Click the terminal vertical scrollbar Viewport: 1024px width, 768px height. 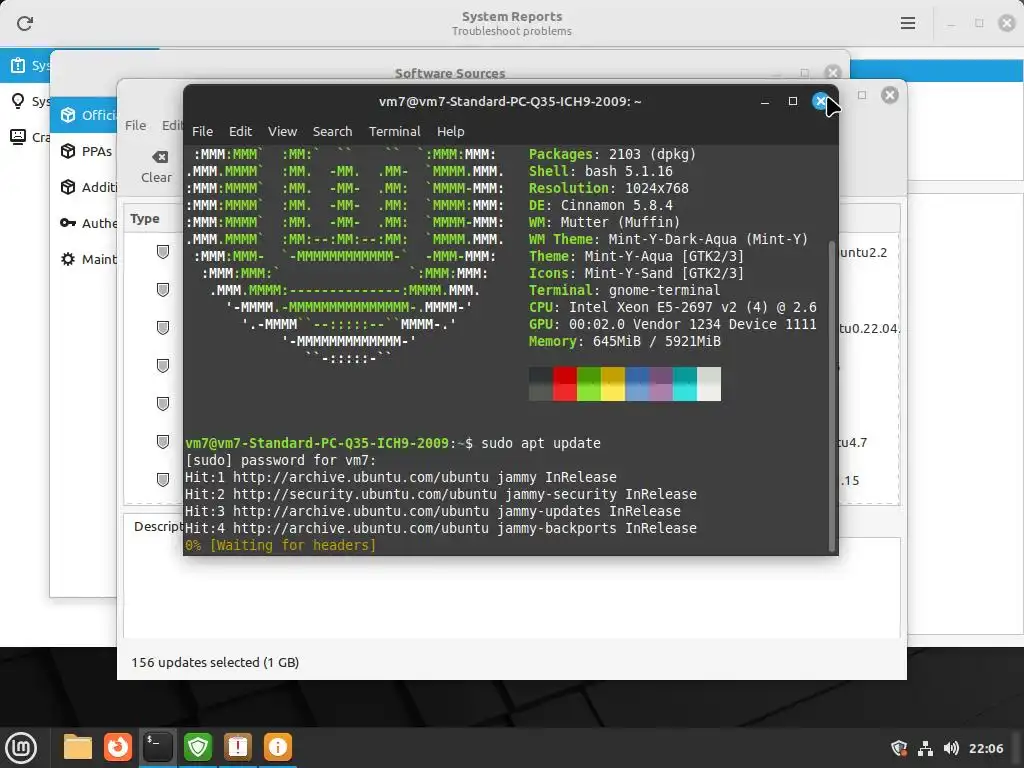coord(832,395)
